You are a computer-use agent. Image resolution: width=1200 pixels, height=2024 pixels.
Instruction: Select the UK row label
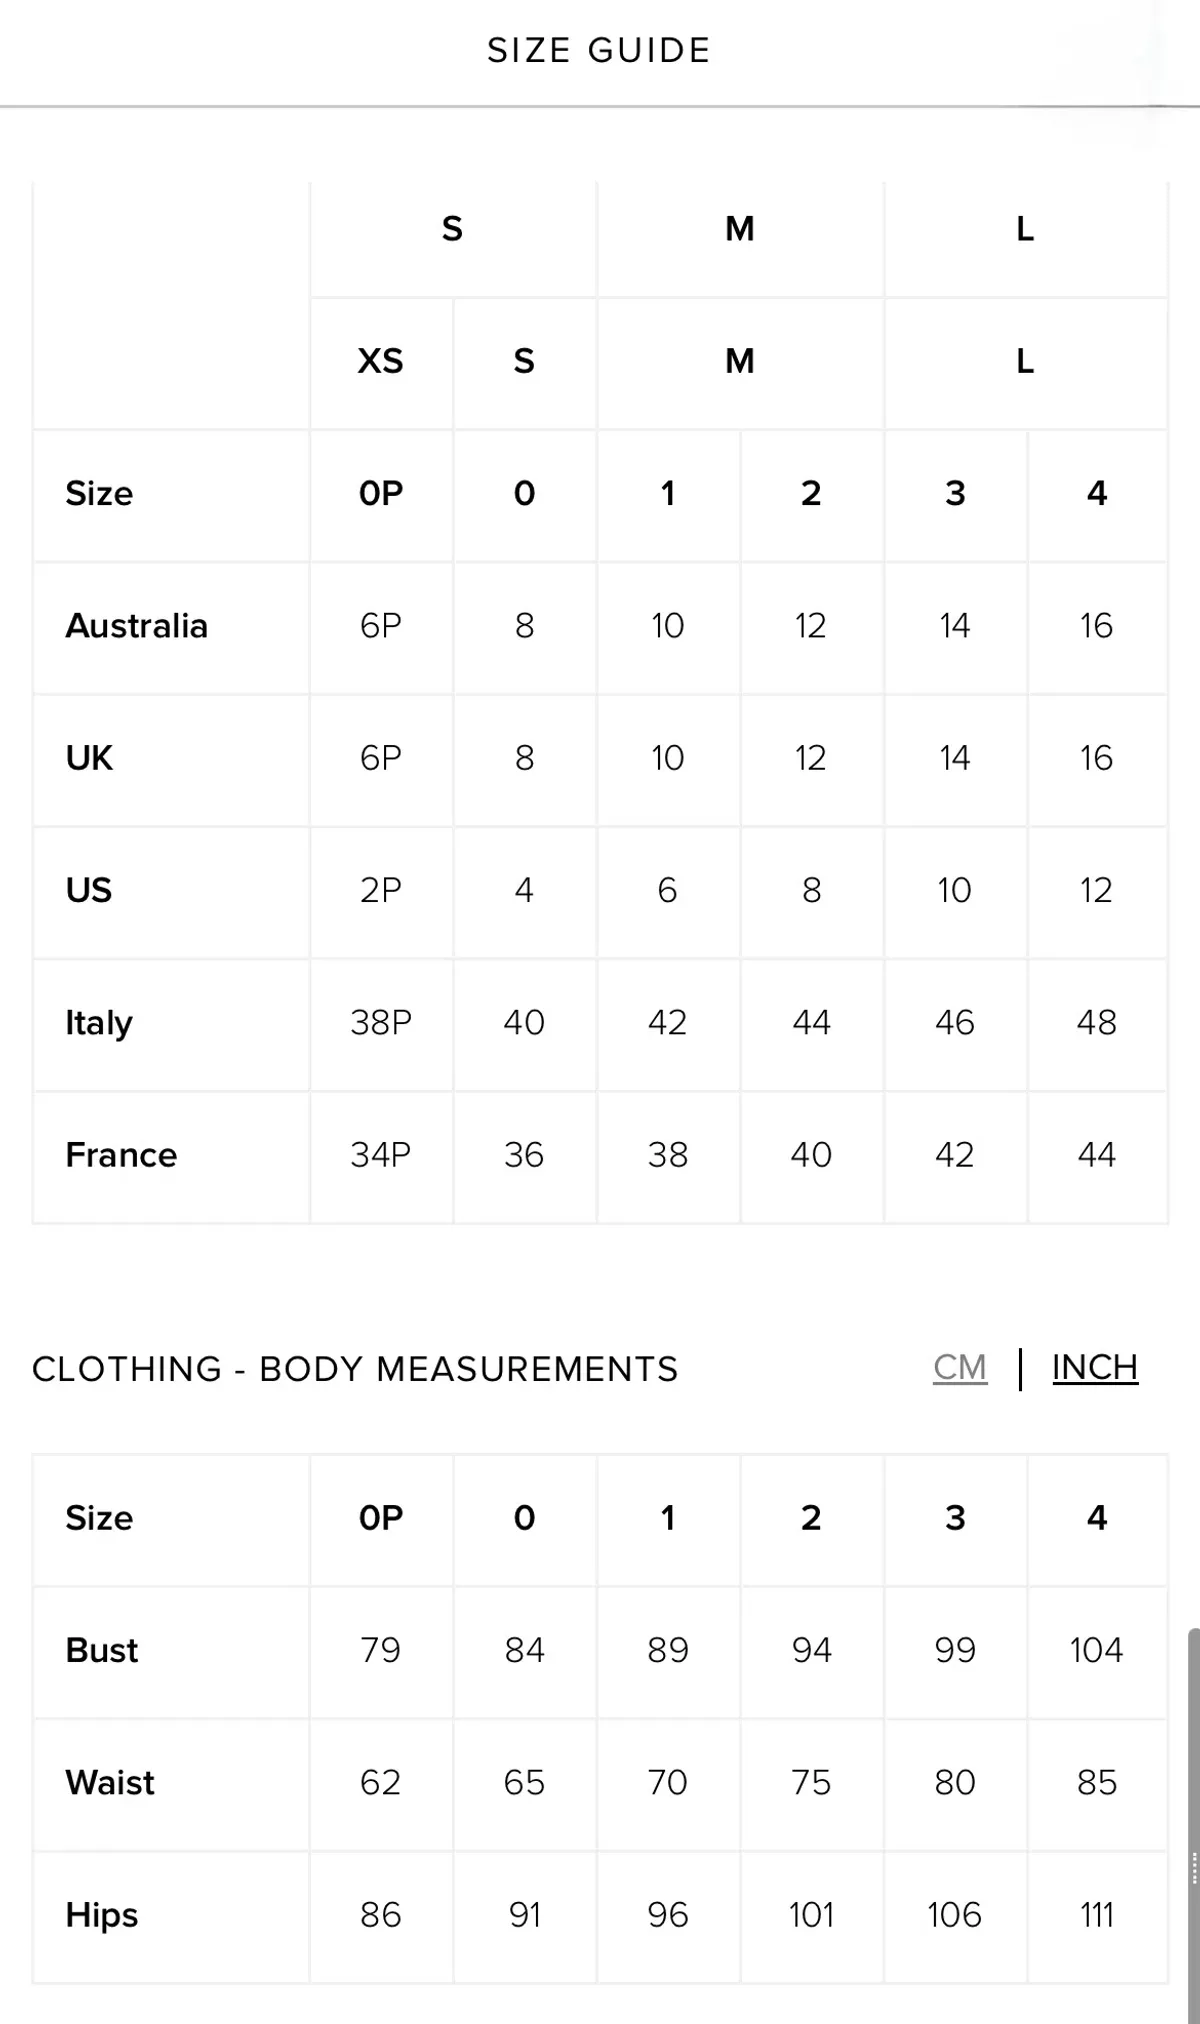coord(89,758)
